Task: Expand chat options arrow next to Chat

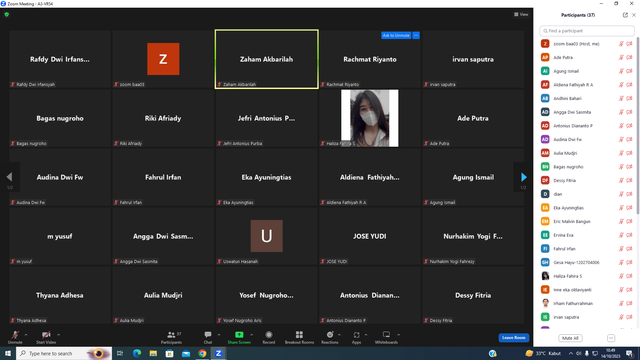Action: click(219, 335)
